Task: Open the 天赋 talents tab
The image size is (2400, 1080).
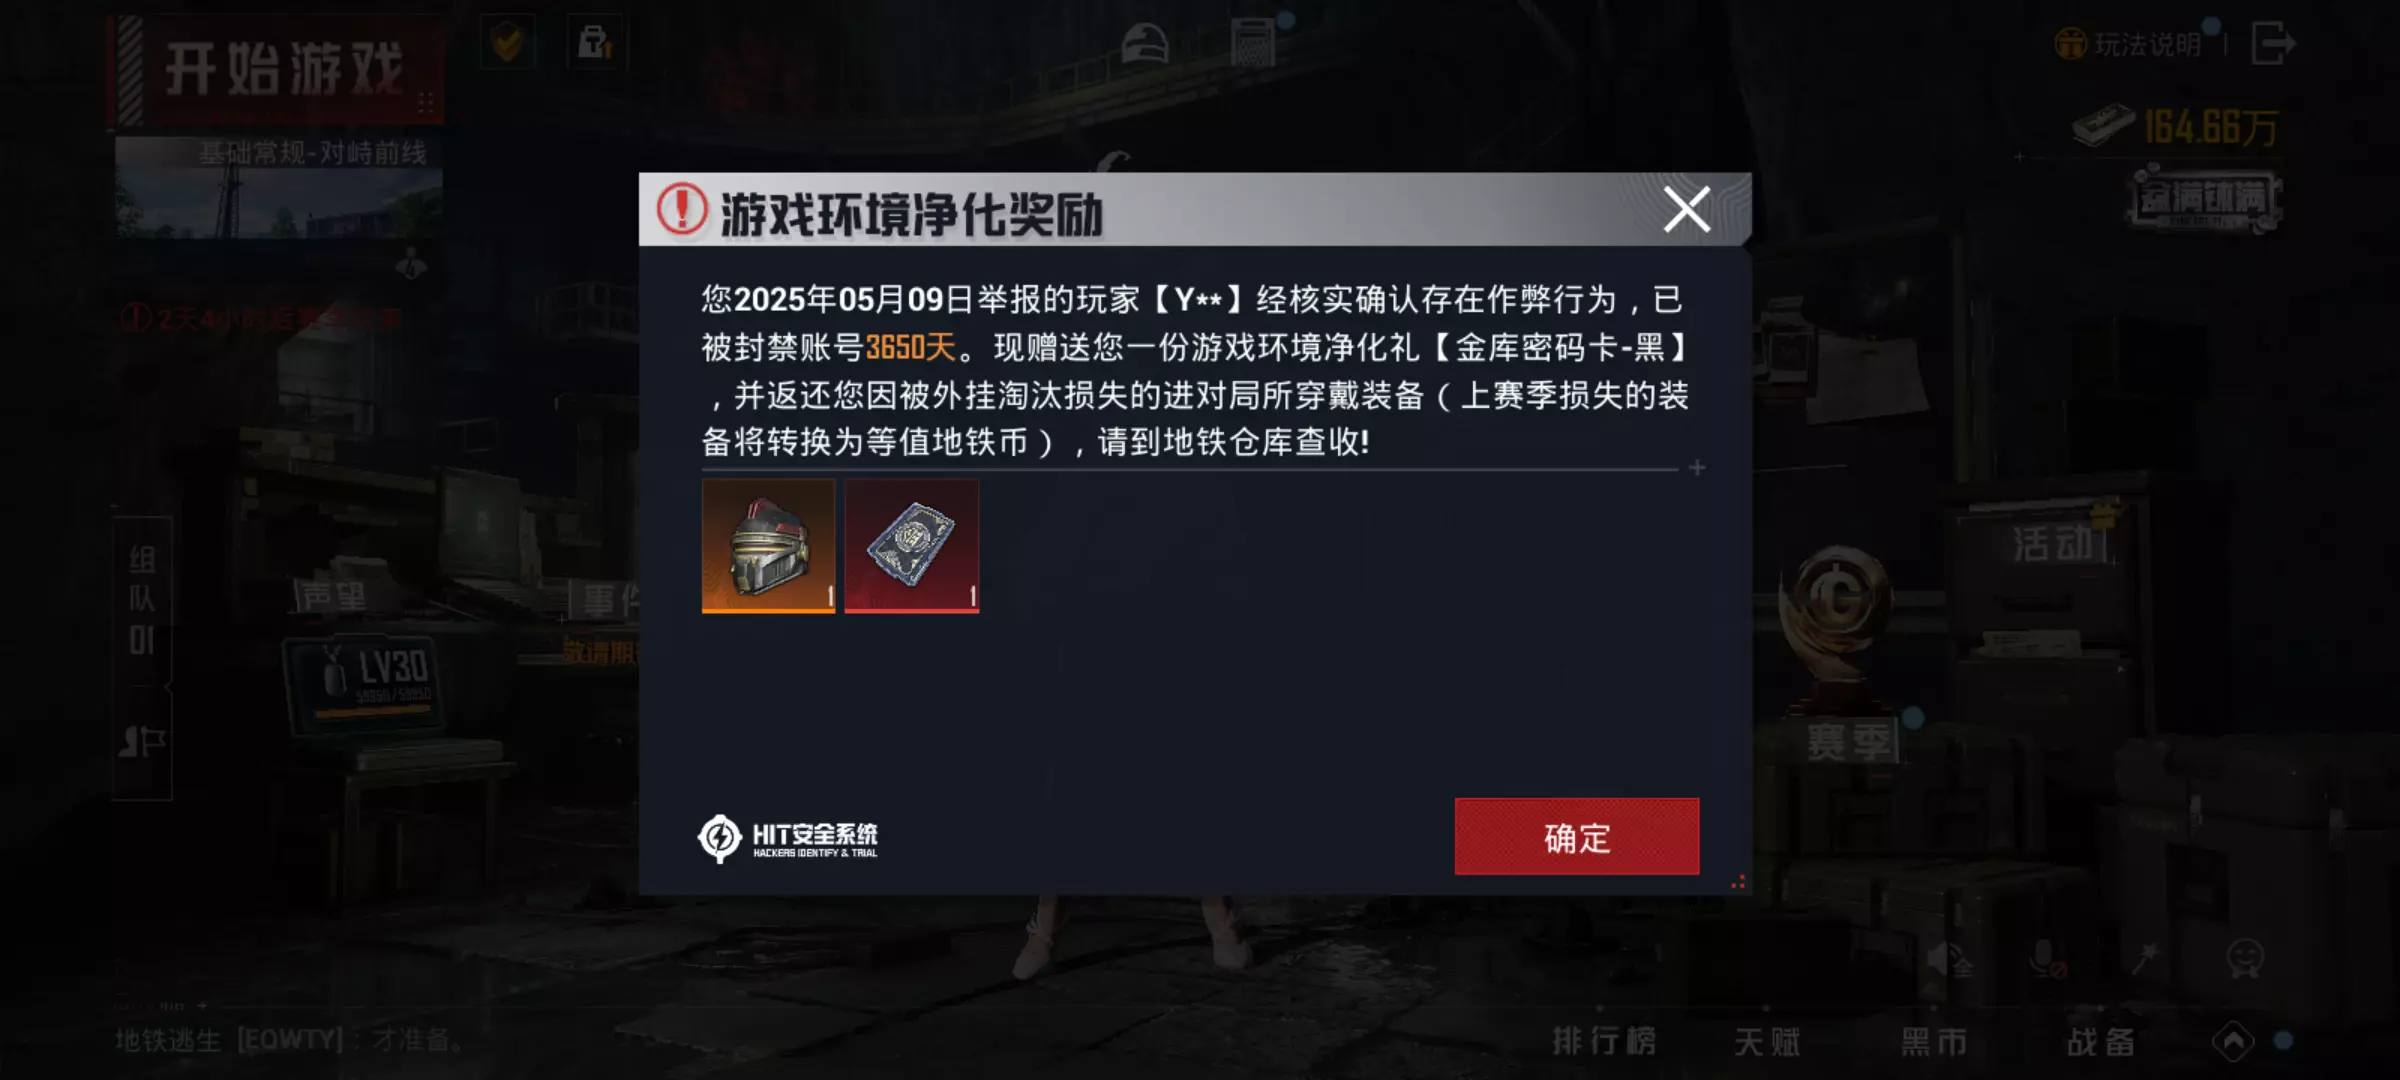Action: pos(1767,1041)
